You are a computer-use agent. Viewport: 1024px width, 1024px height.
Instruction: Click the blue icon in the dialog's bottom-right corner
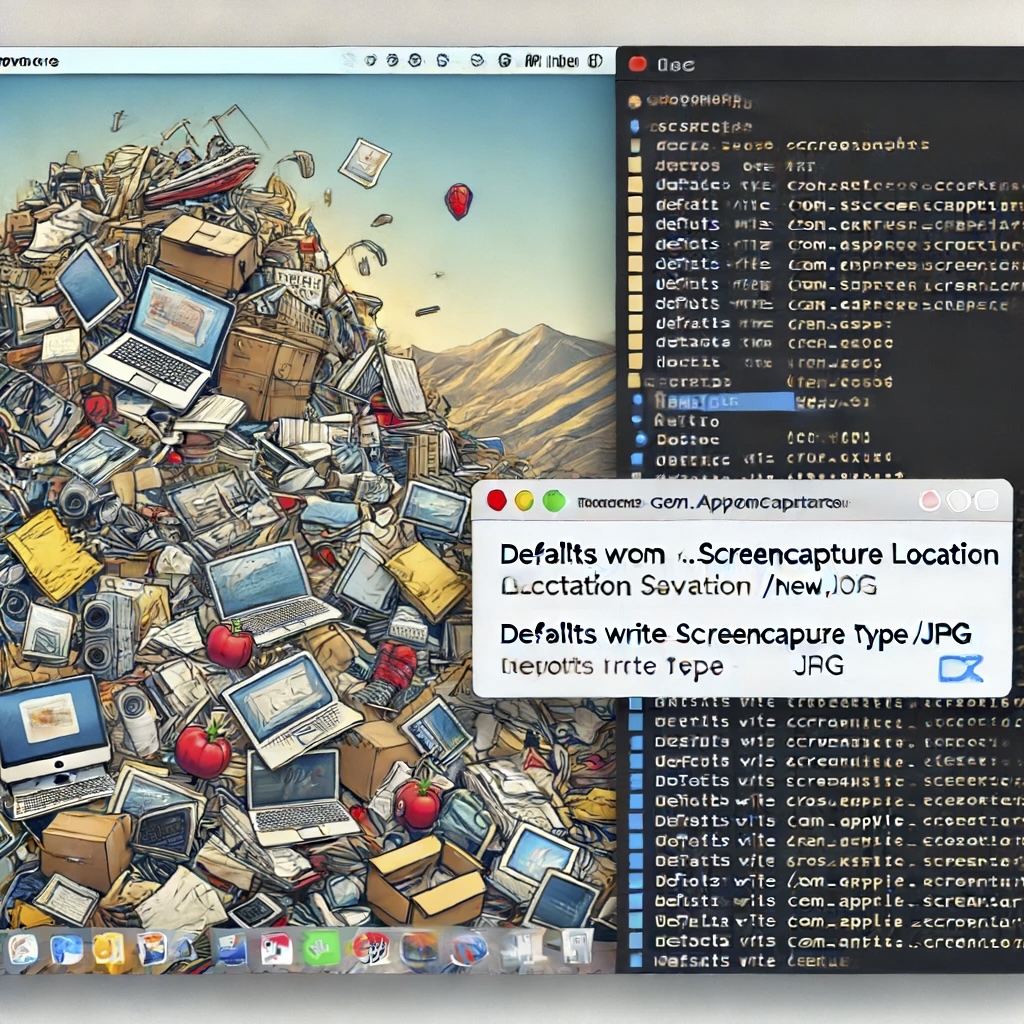tap(960, 668)
